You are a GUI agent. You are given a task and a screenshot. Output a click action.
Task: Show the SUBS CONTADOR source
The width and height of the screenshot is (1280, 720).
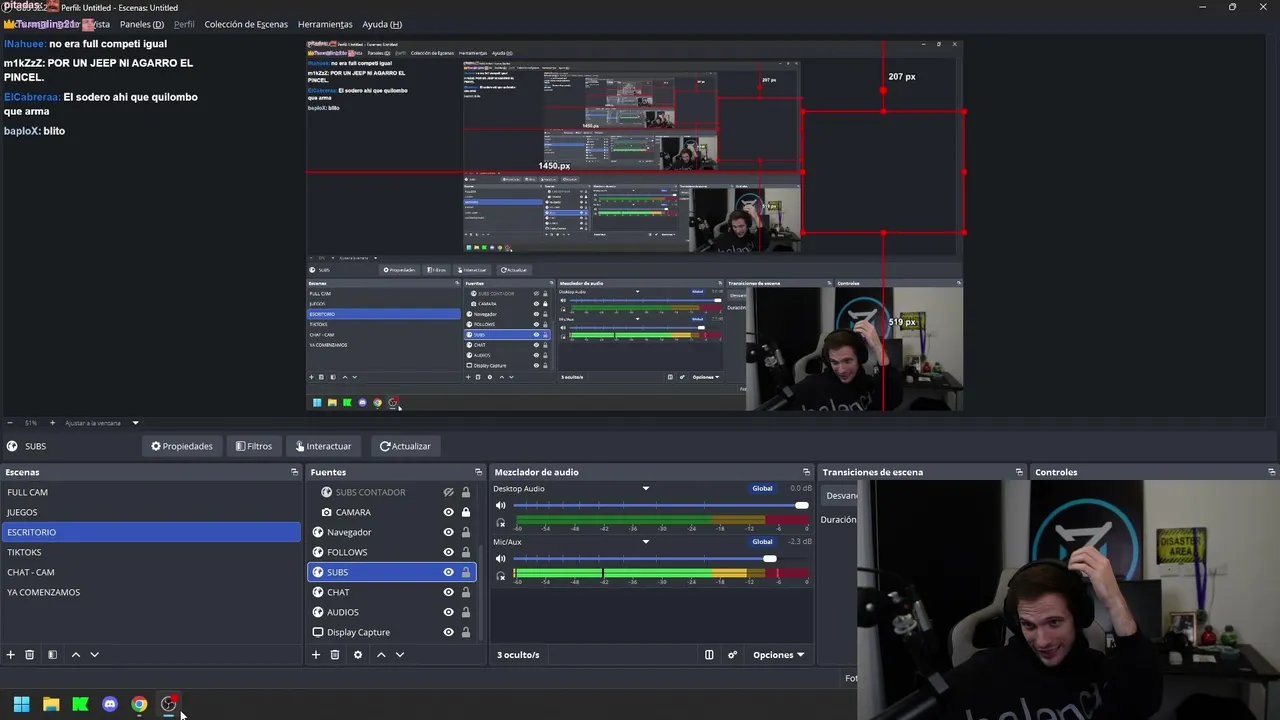tap(449, 492)
